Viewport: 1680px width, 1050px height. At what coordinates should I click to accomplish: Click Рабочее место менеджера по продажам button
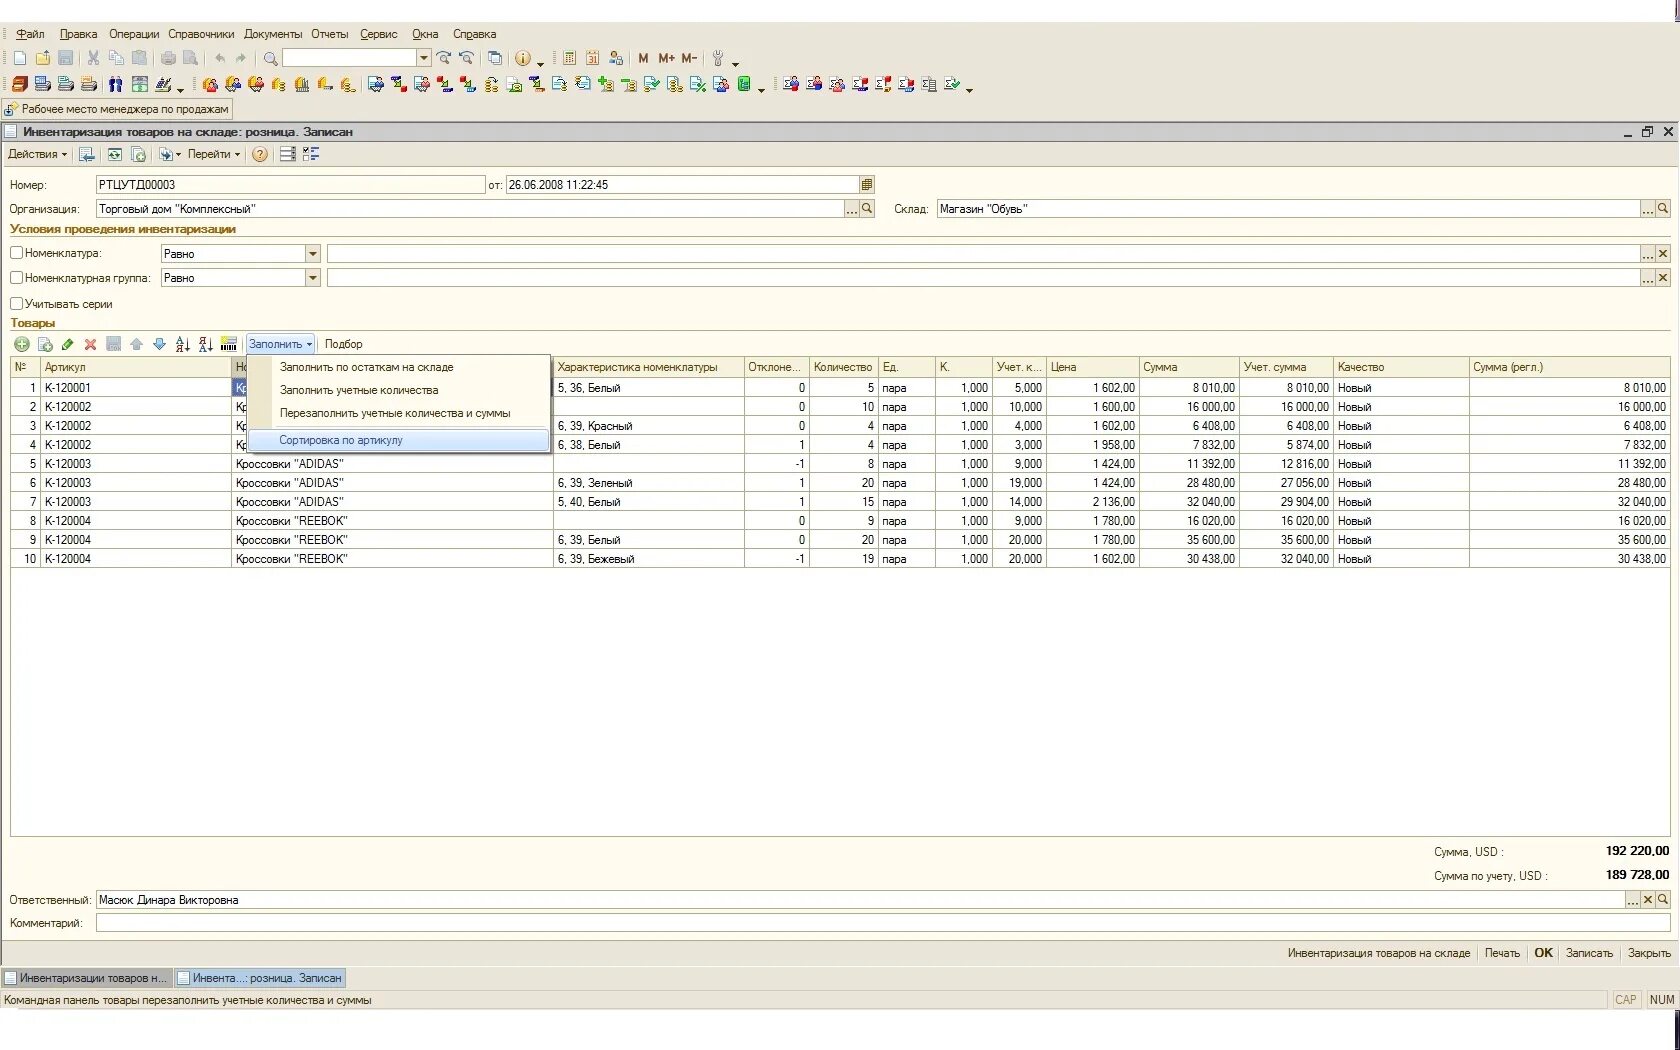click(118, 109)
